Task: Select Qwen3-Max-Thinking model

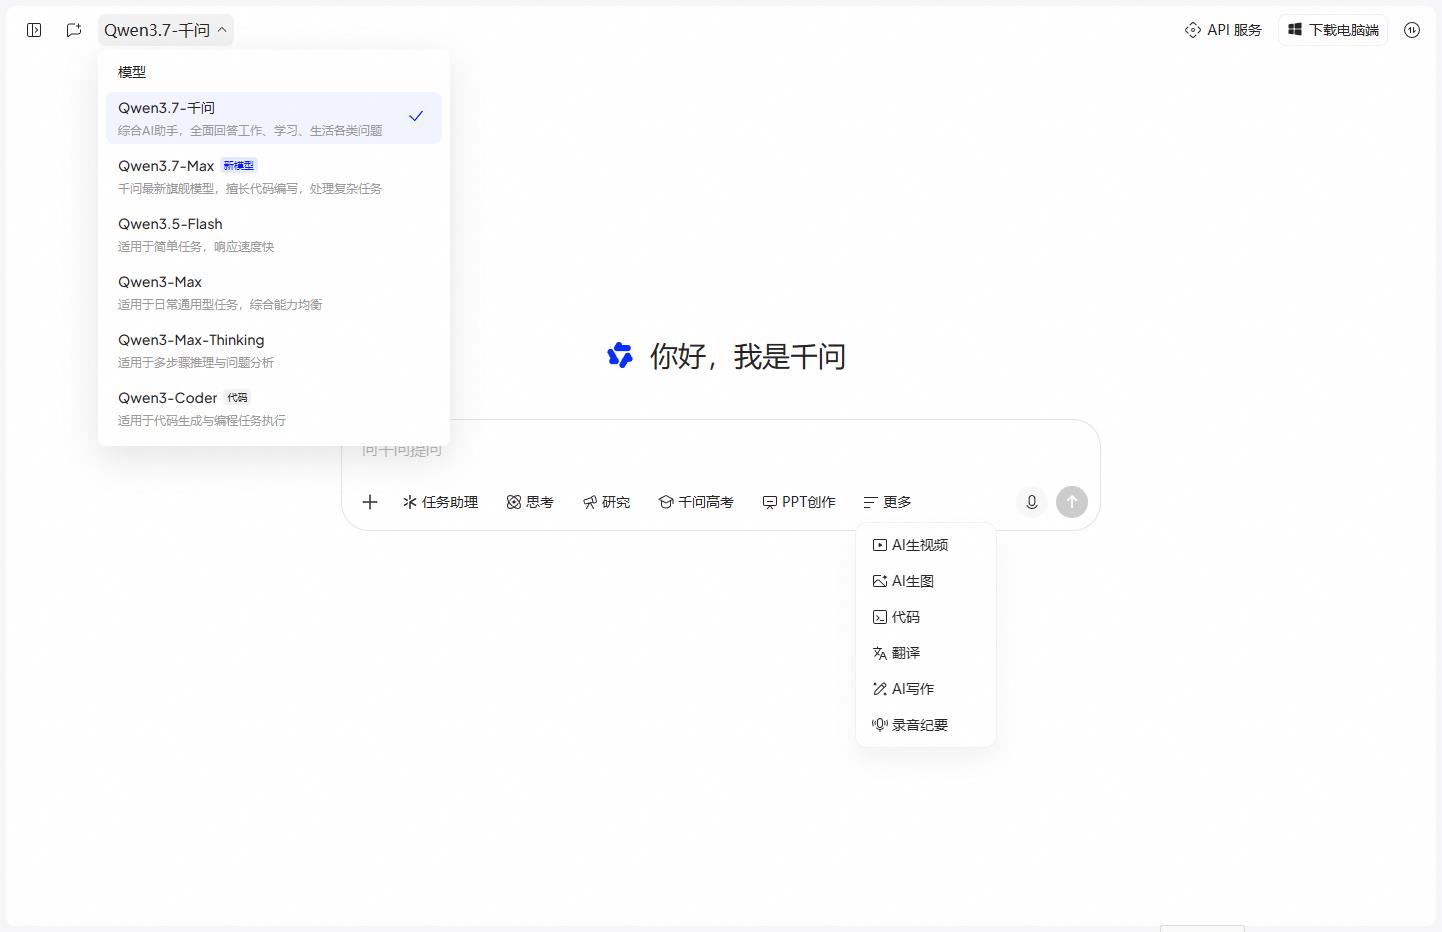Action: [274, 350]
